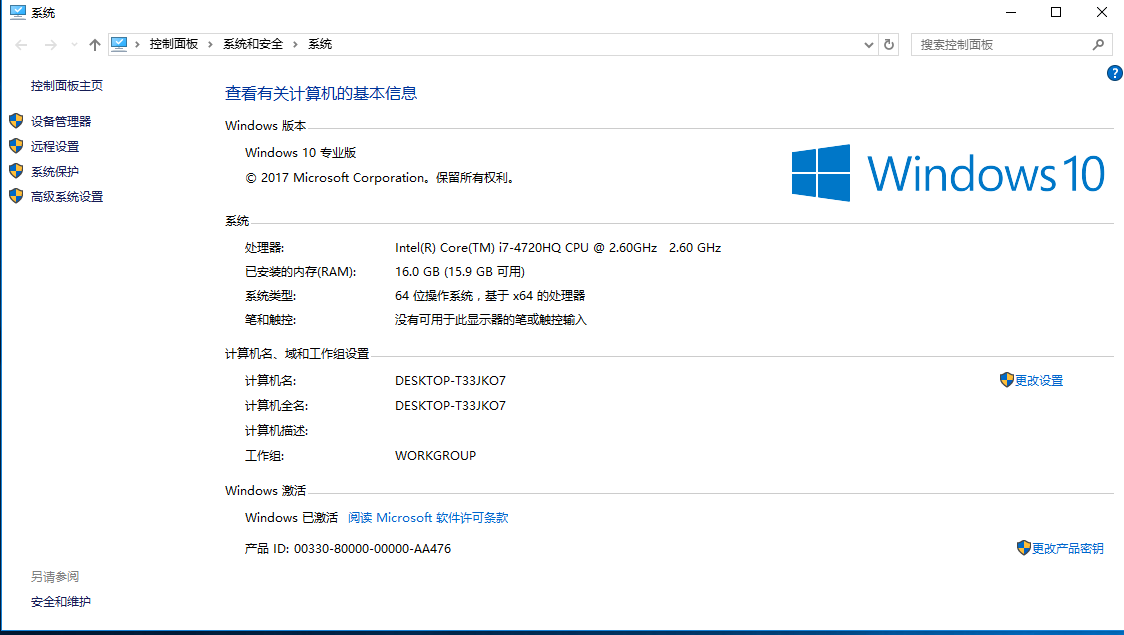
Task: Click the workgroup value WORKGROUP
Action: pyautogui.click(x=435, y=456)
